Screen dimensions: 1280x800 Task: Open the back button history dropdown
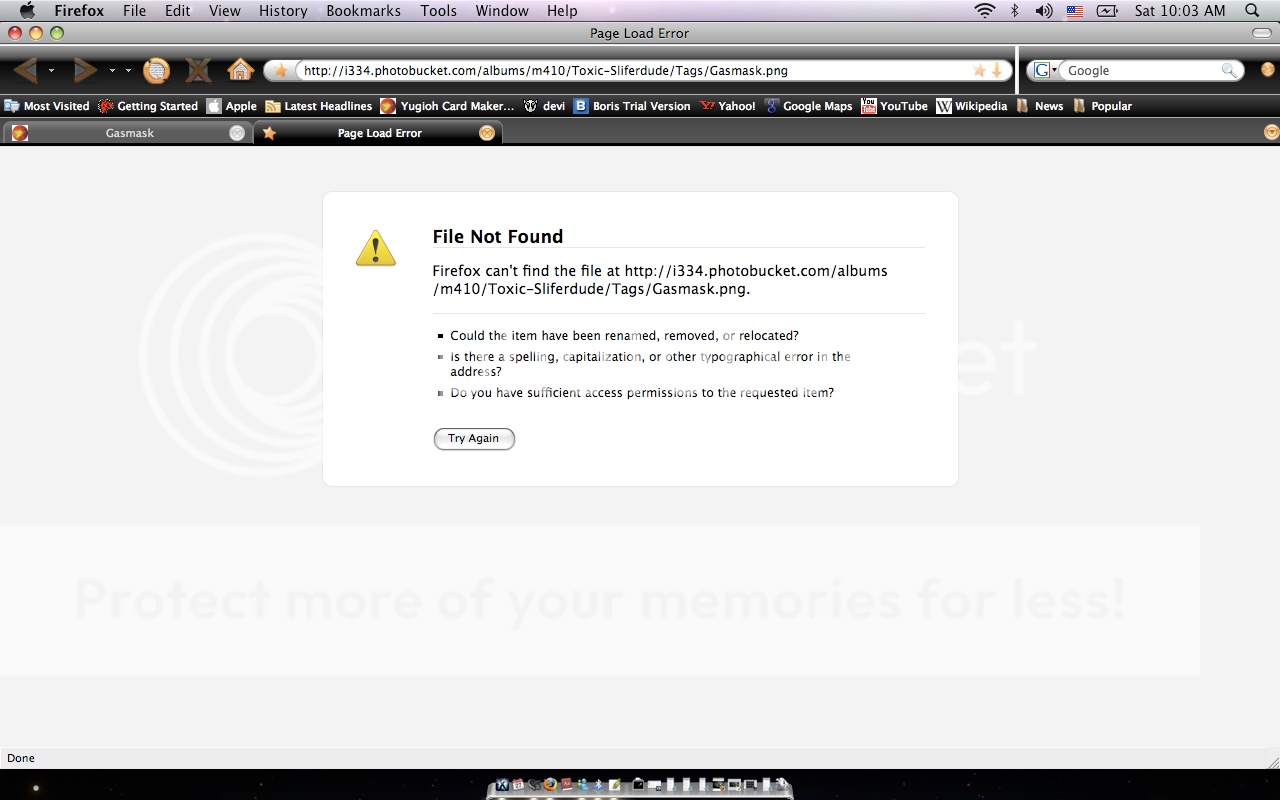tap(52, 70)
